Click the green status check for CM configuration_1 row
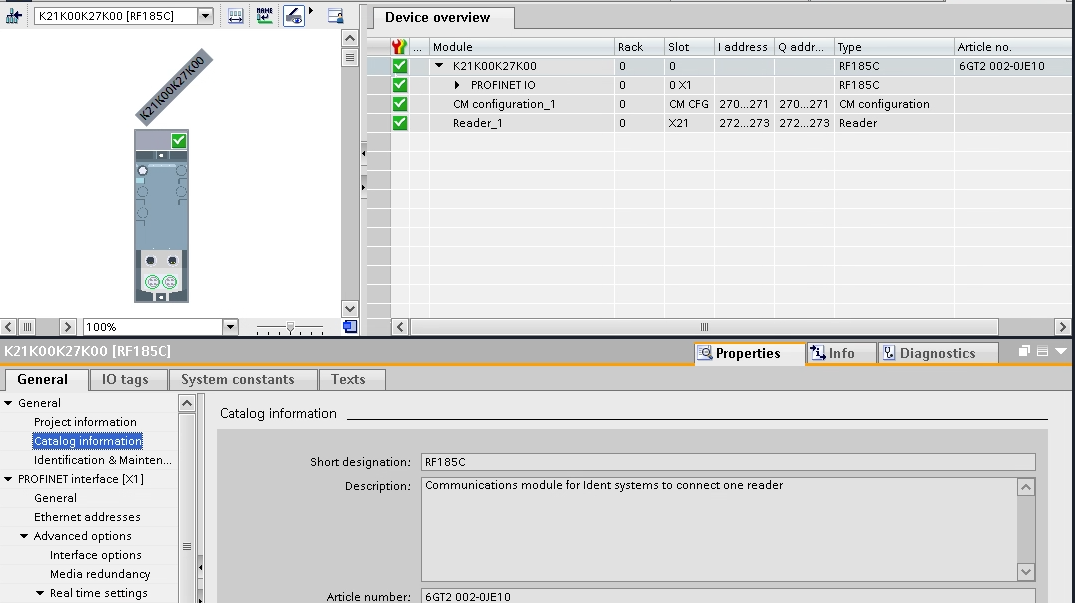The width and height of the screenshot is (1075, 603). 400,104
